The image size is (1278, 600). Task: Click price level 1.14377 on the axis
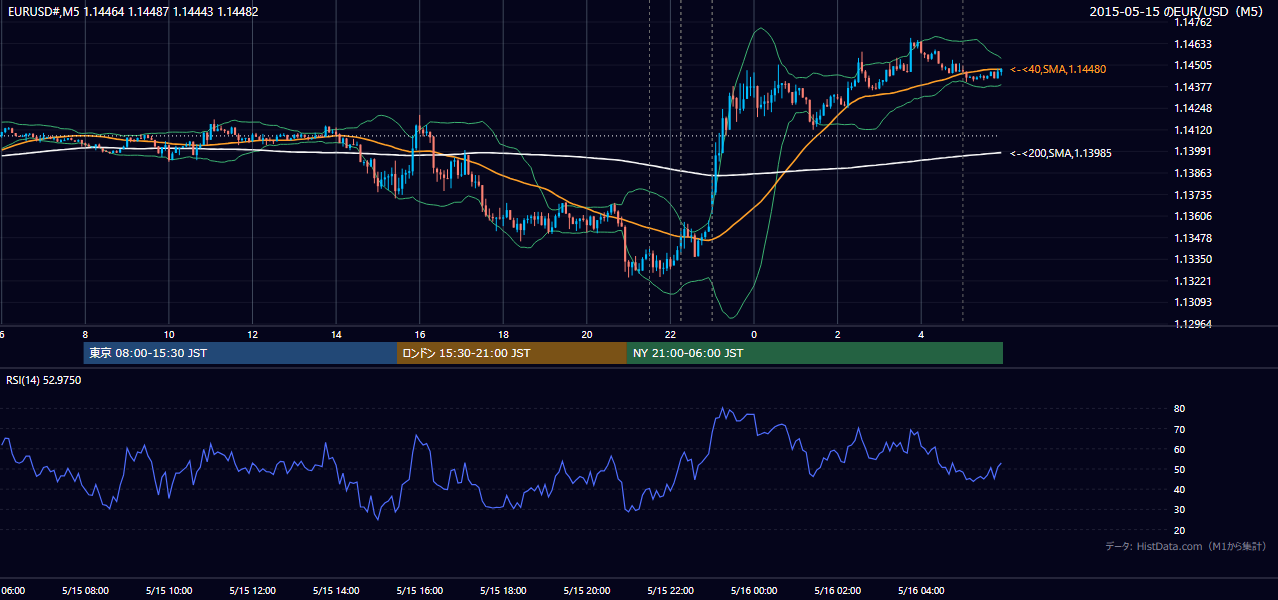[x=1193, y=87]
